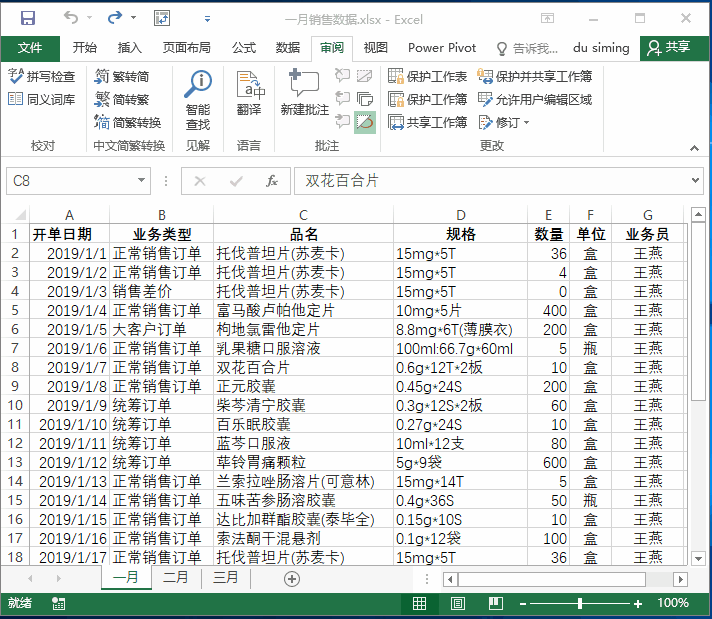Screen dimensions: 712x619
Task: Click 共享工作簿 share workbook
Action: 427,122
